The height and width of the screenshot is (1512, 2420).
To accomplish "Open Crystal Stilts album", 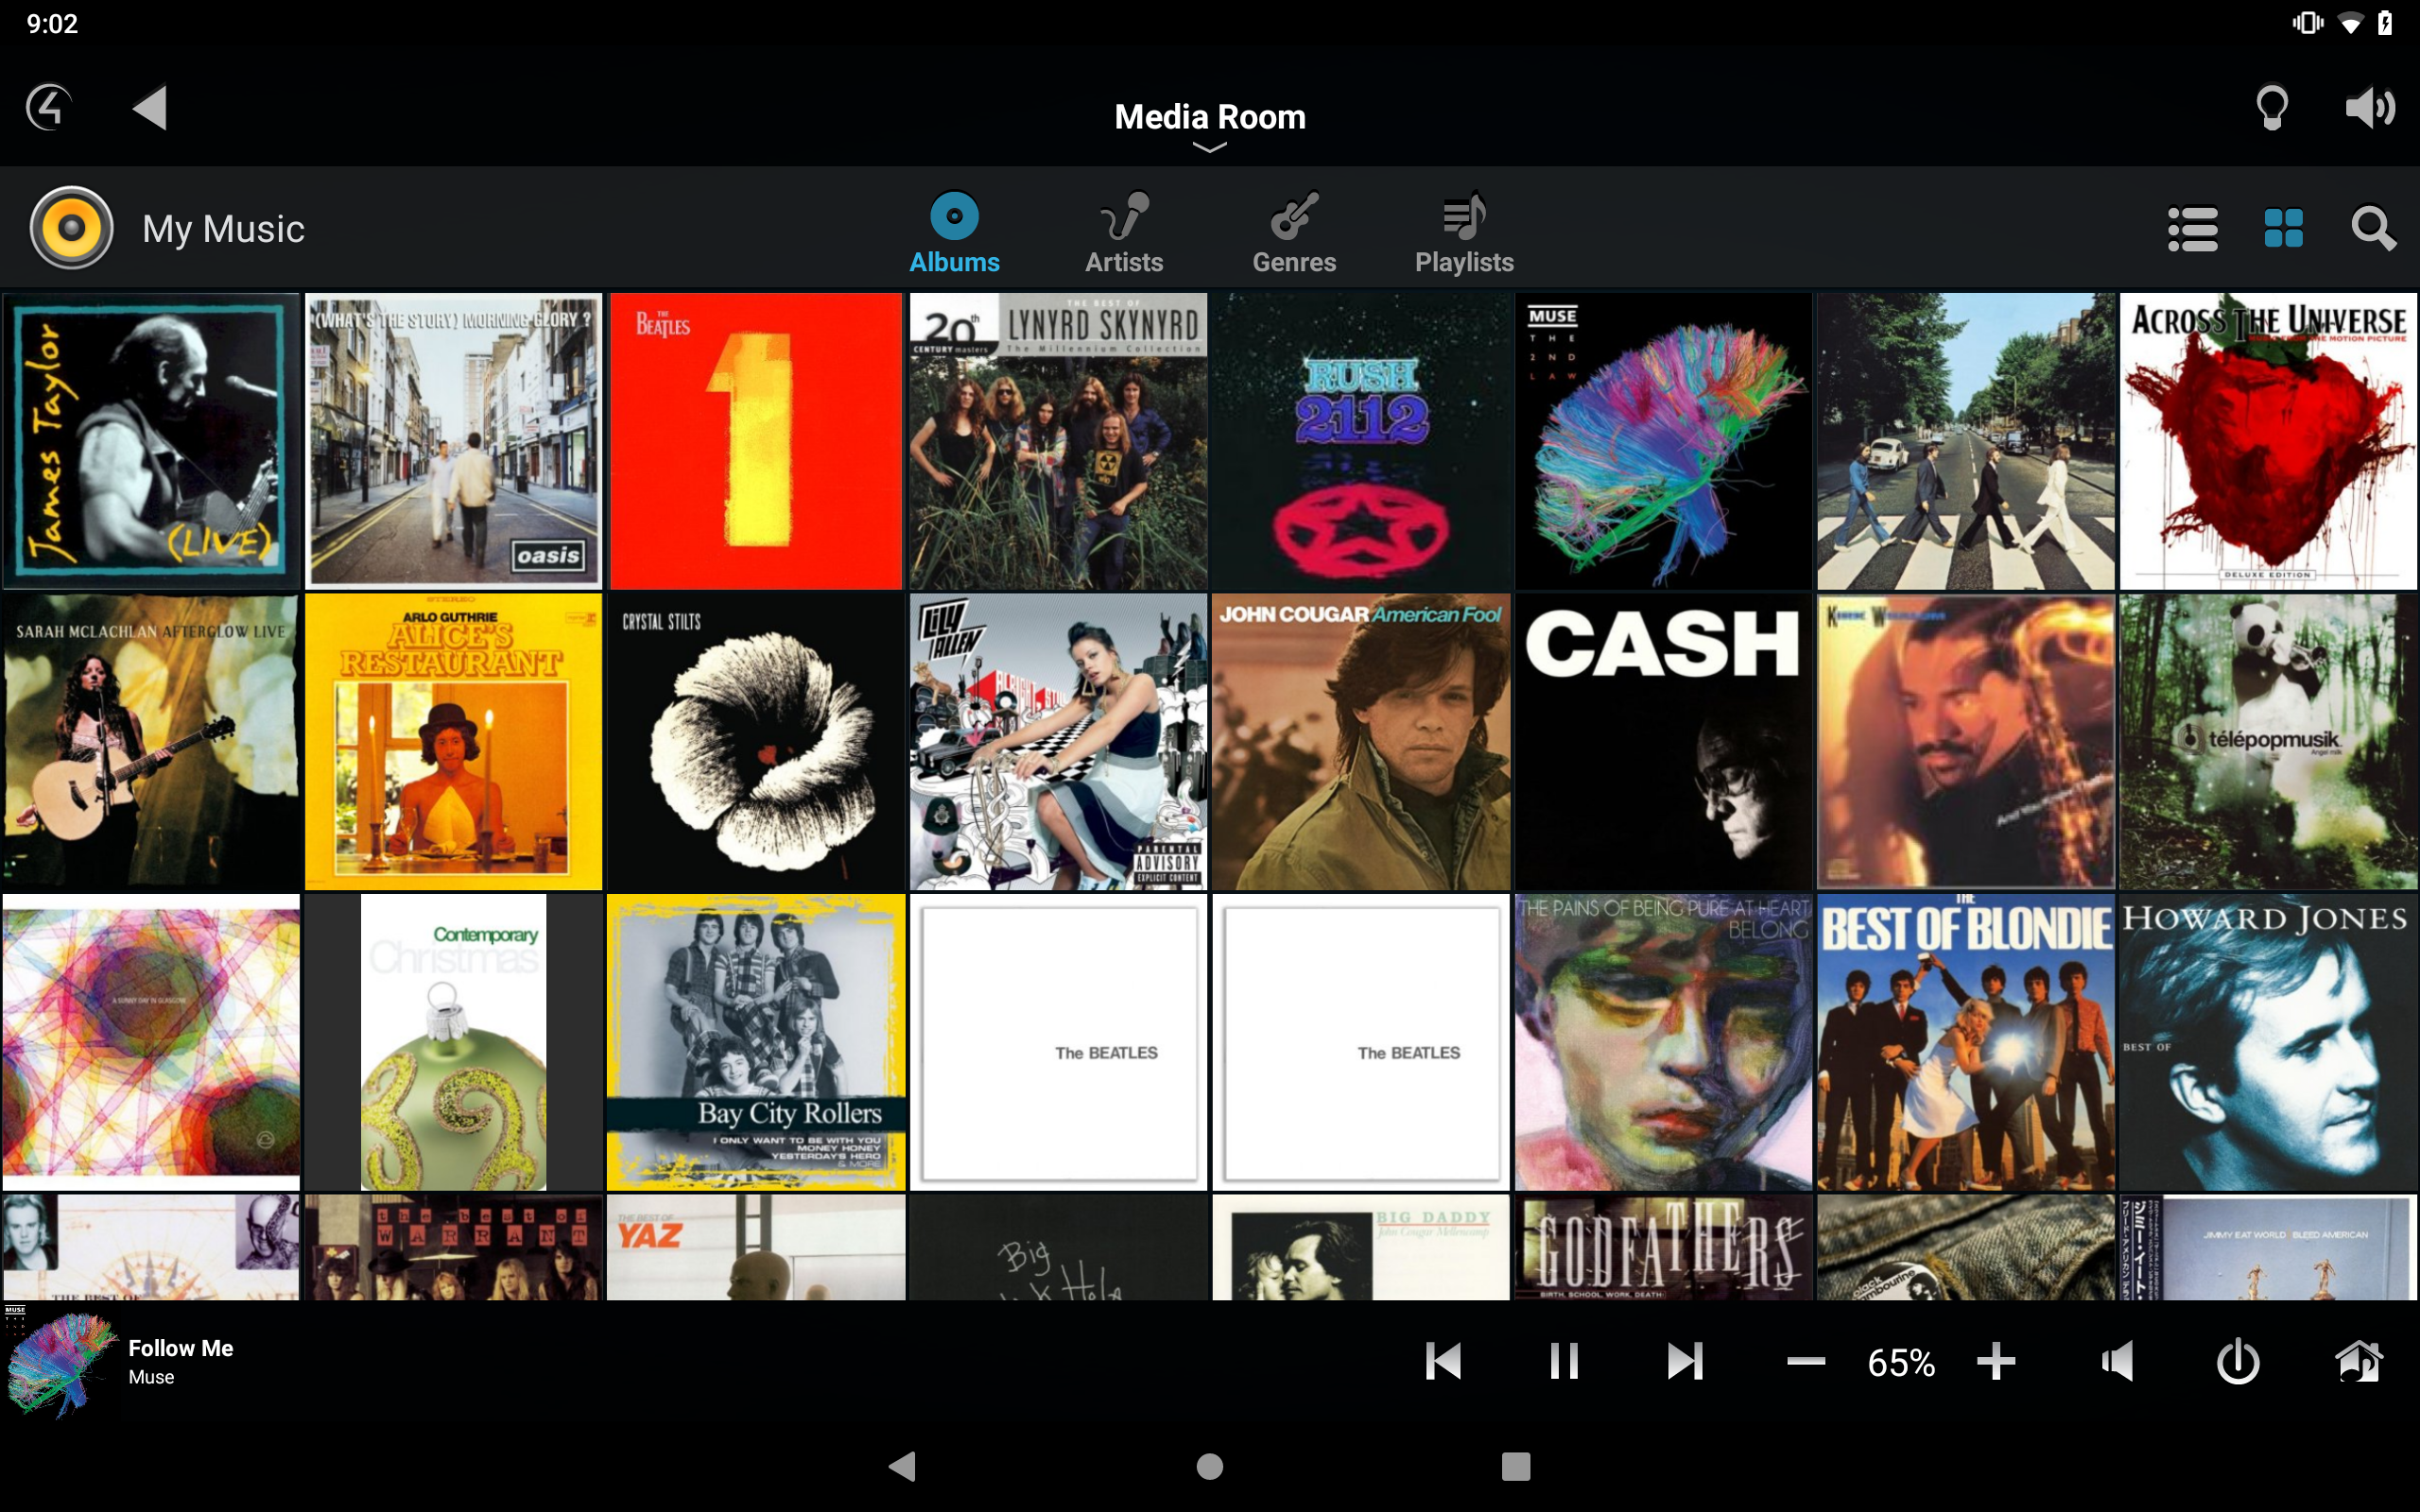I will coord(756,742).
